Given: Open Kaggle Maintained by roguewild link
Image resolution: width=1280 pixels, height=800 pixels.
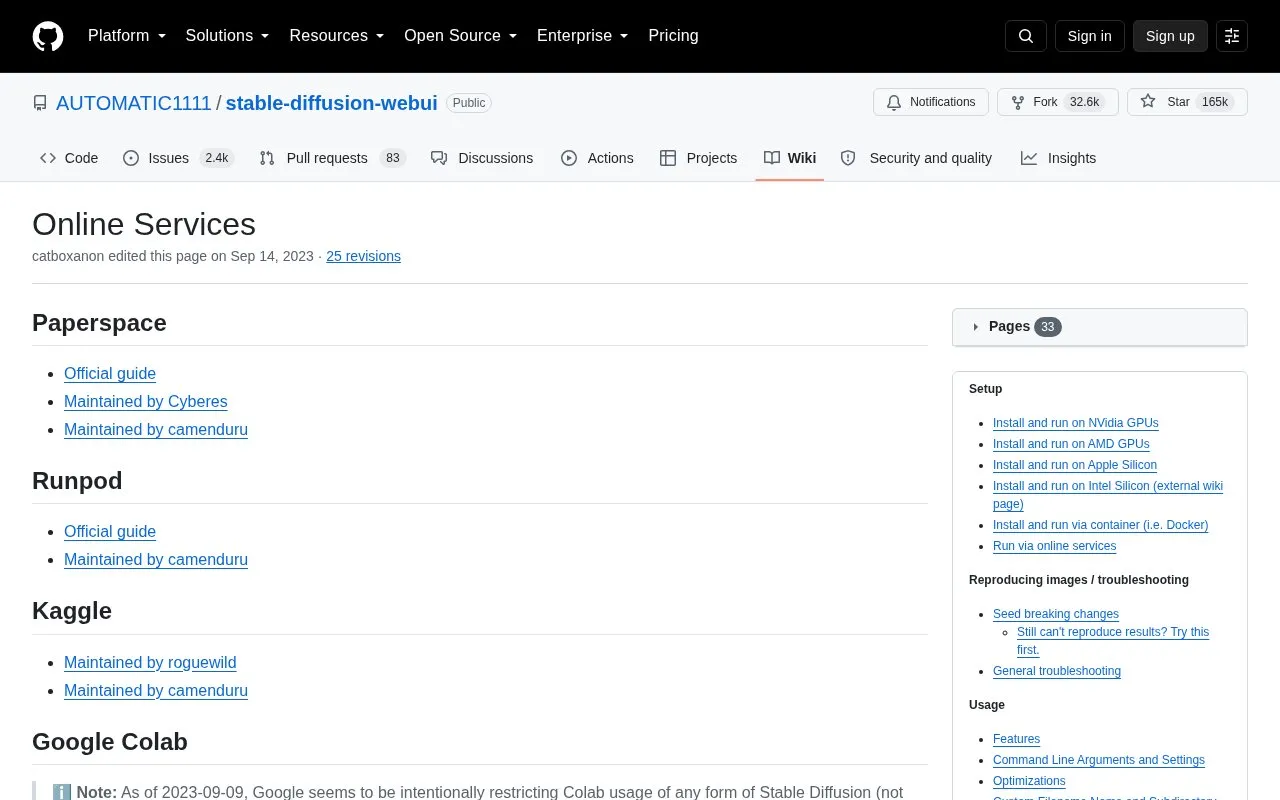Looking at the screenshot, I should 150,662.
